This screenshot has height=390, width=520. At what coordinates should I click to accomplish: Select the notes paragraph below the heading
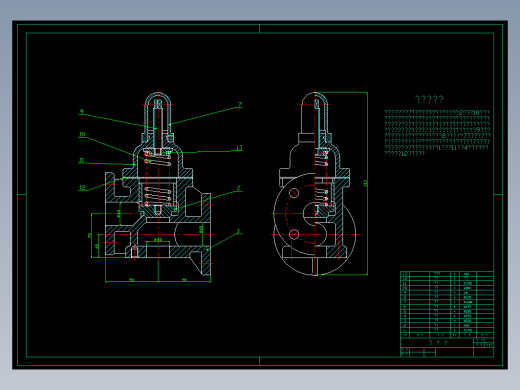coord(437,133)
